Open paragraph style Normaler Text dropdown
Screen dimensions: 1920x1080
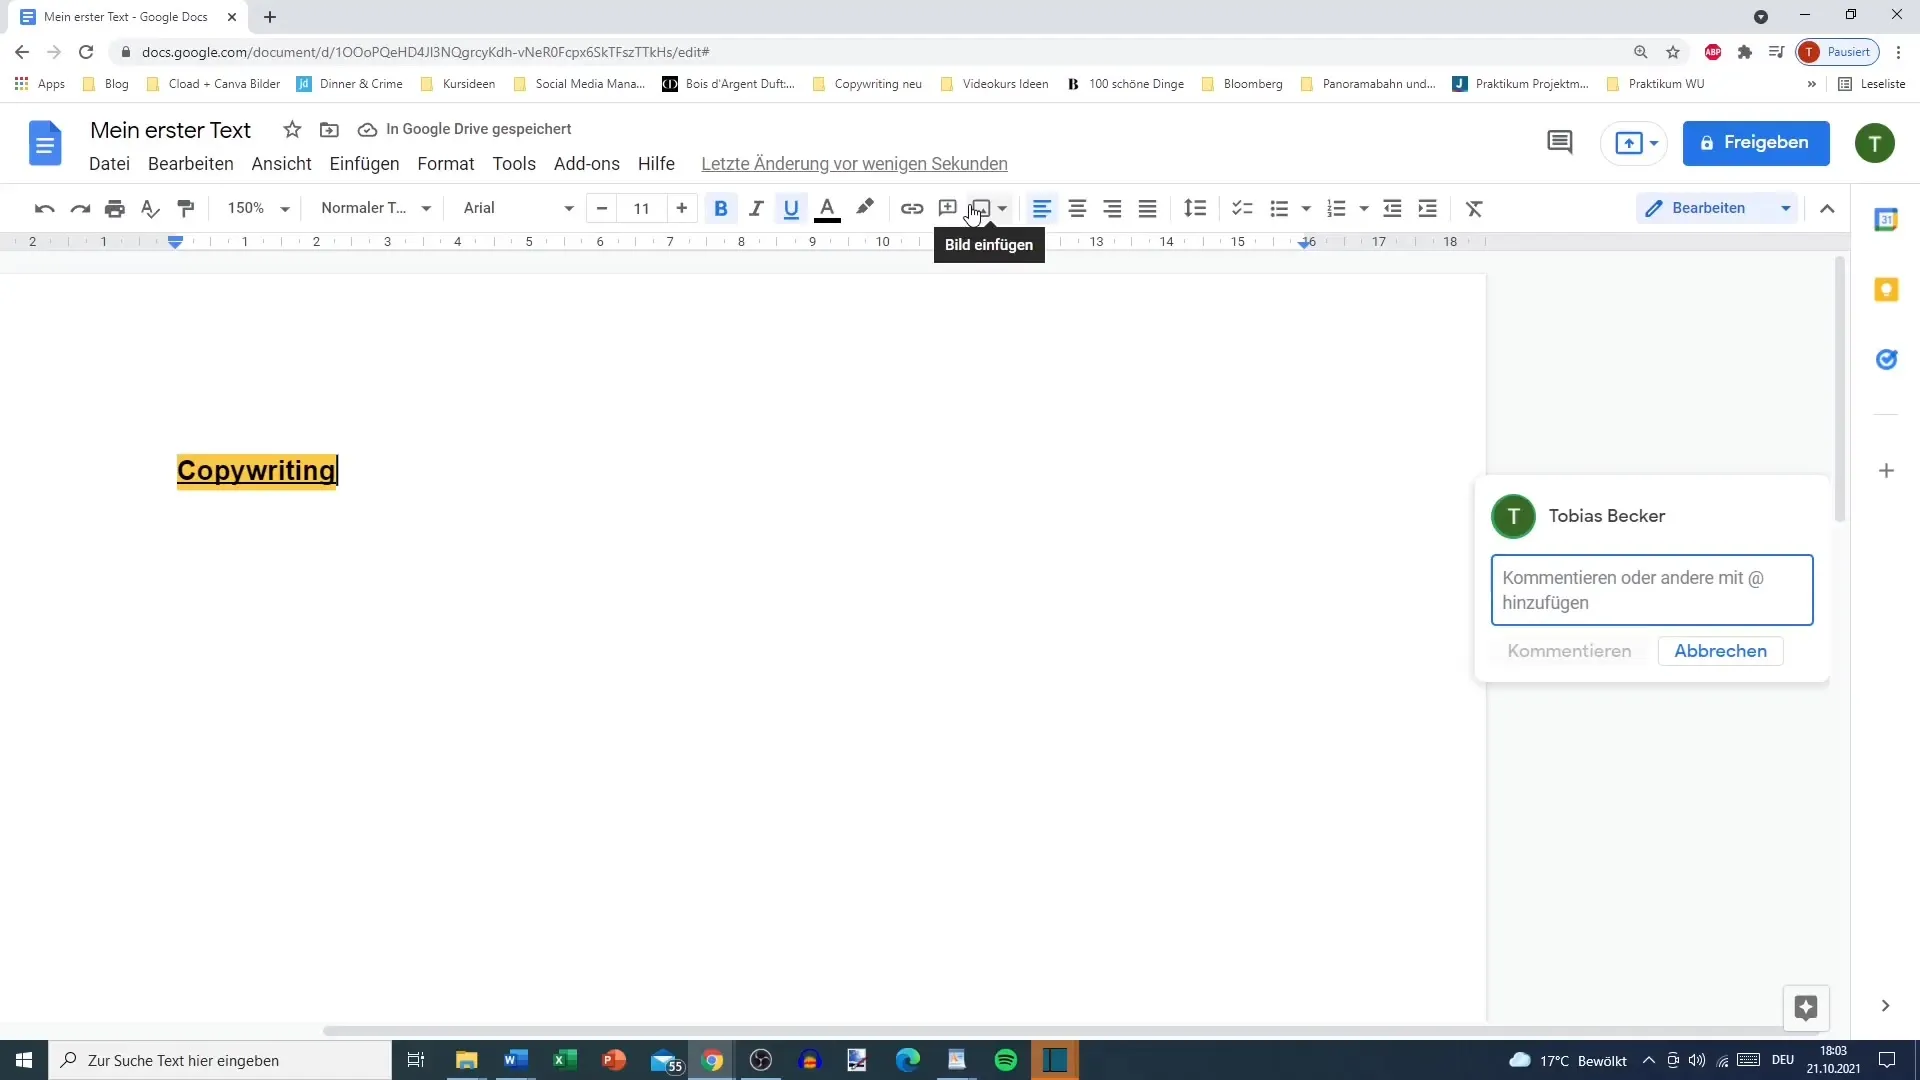coord(376,208)
